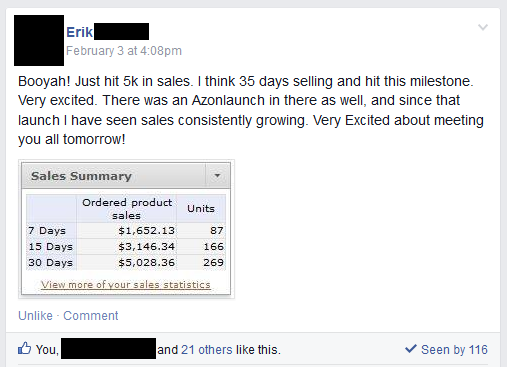Open the post options chevron menu
The image size is (507, 367).
click(483, 27)
